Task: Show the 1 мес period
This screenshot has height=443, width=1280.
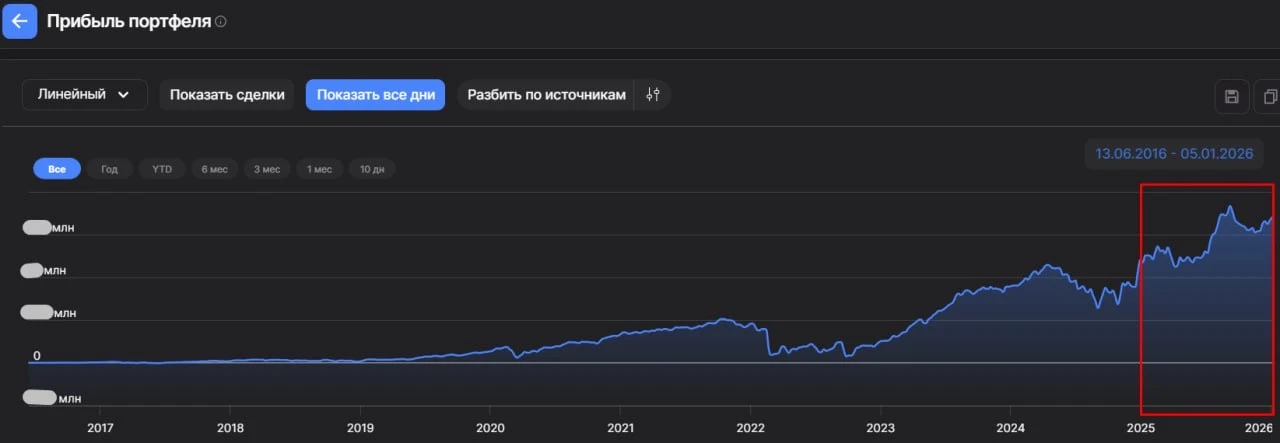Action: 320,169
